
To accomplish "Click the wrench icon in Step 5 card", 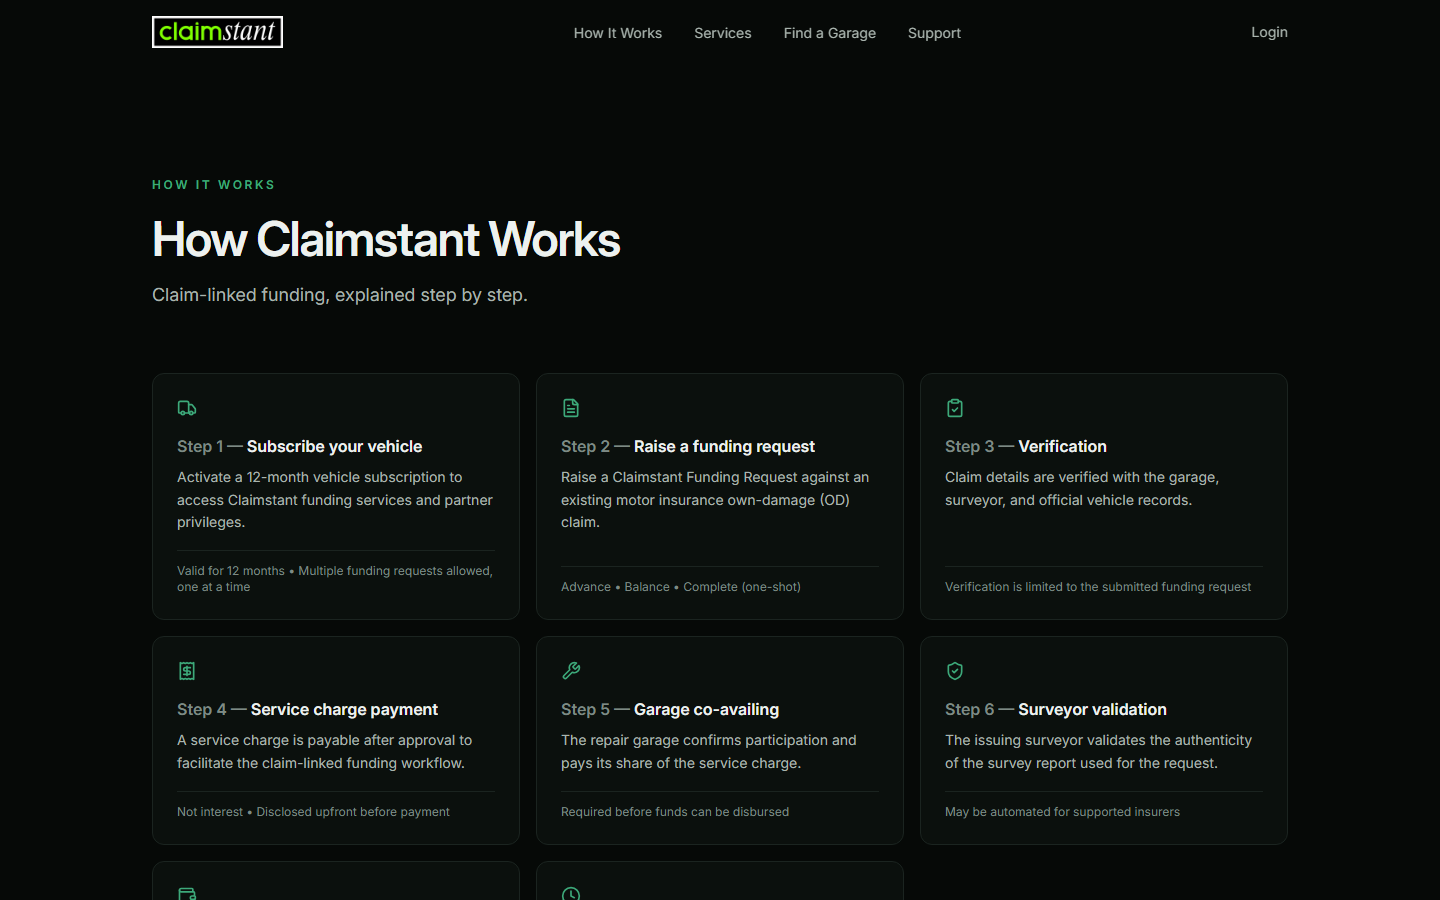I will 571,671.
